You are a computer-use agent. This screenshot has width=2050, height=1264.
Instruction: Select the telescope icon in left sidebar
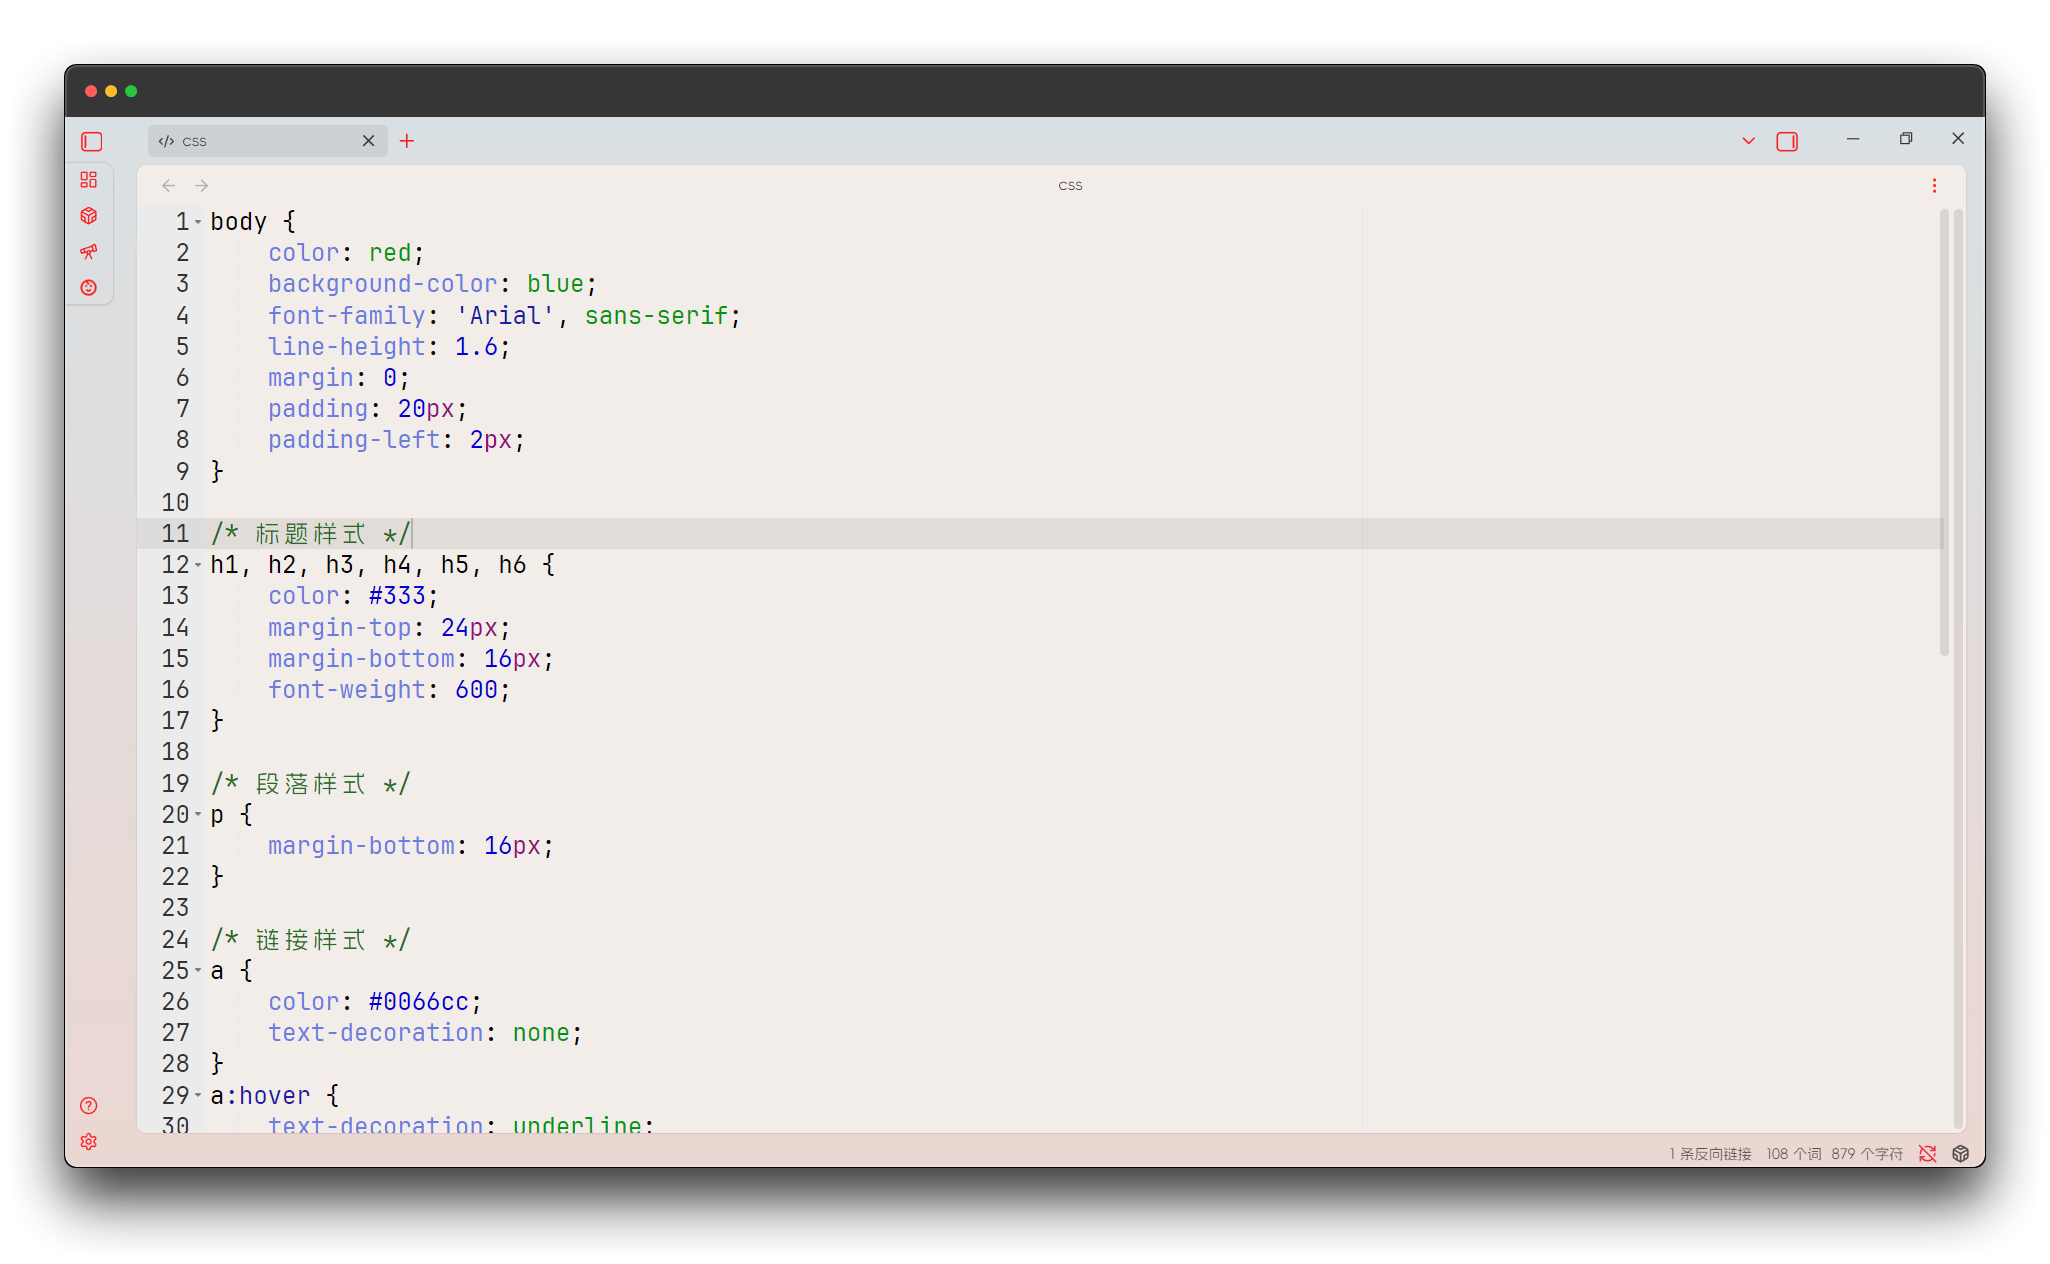click(x=89, y=252)
